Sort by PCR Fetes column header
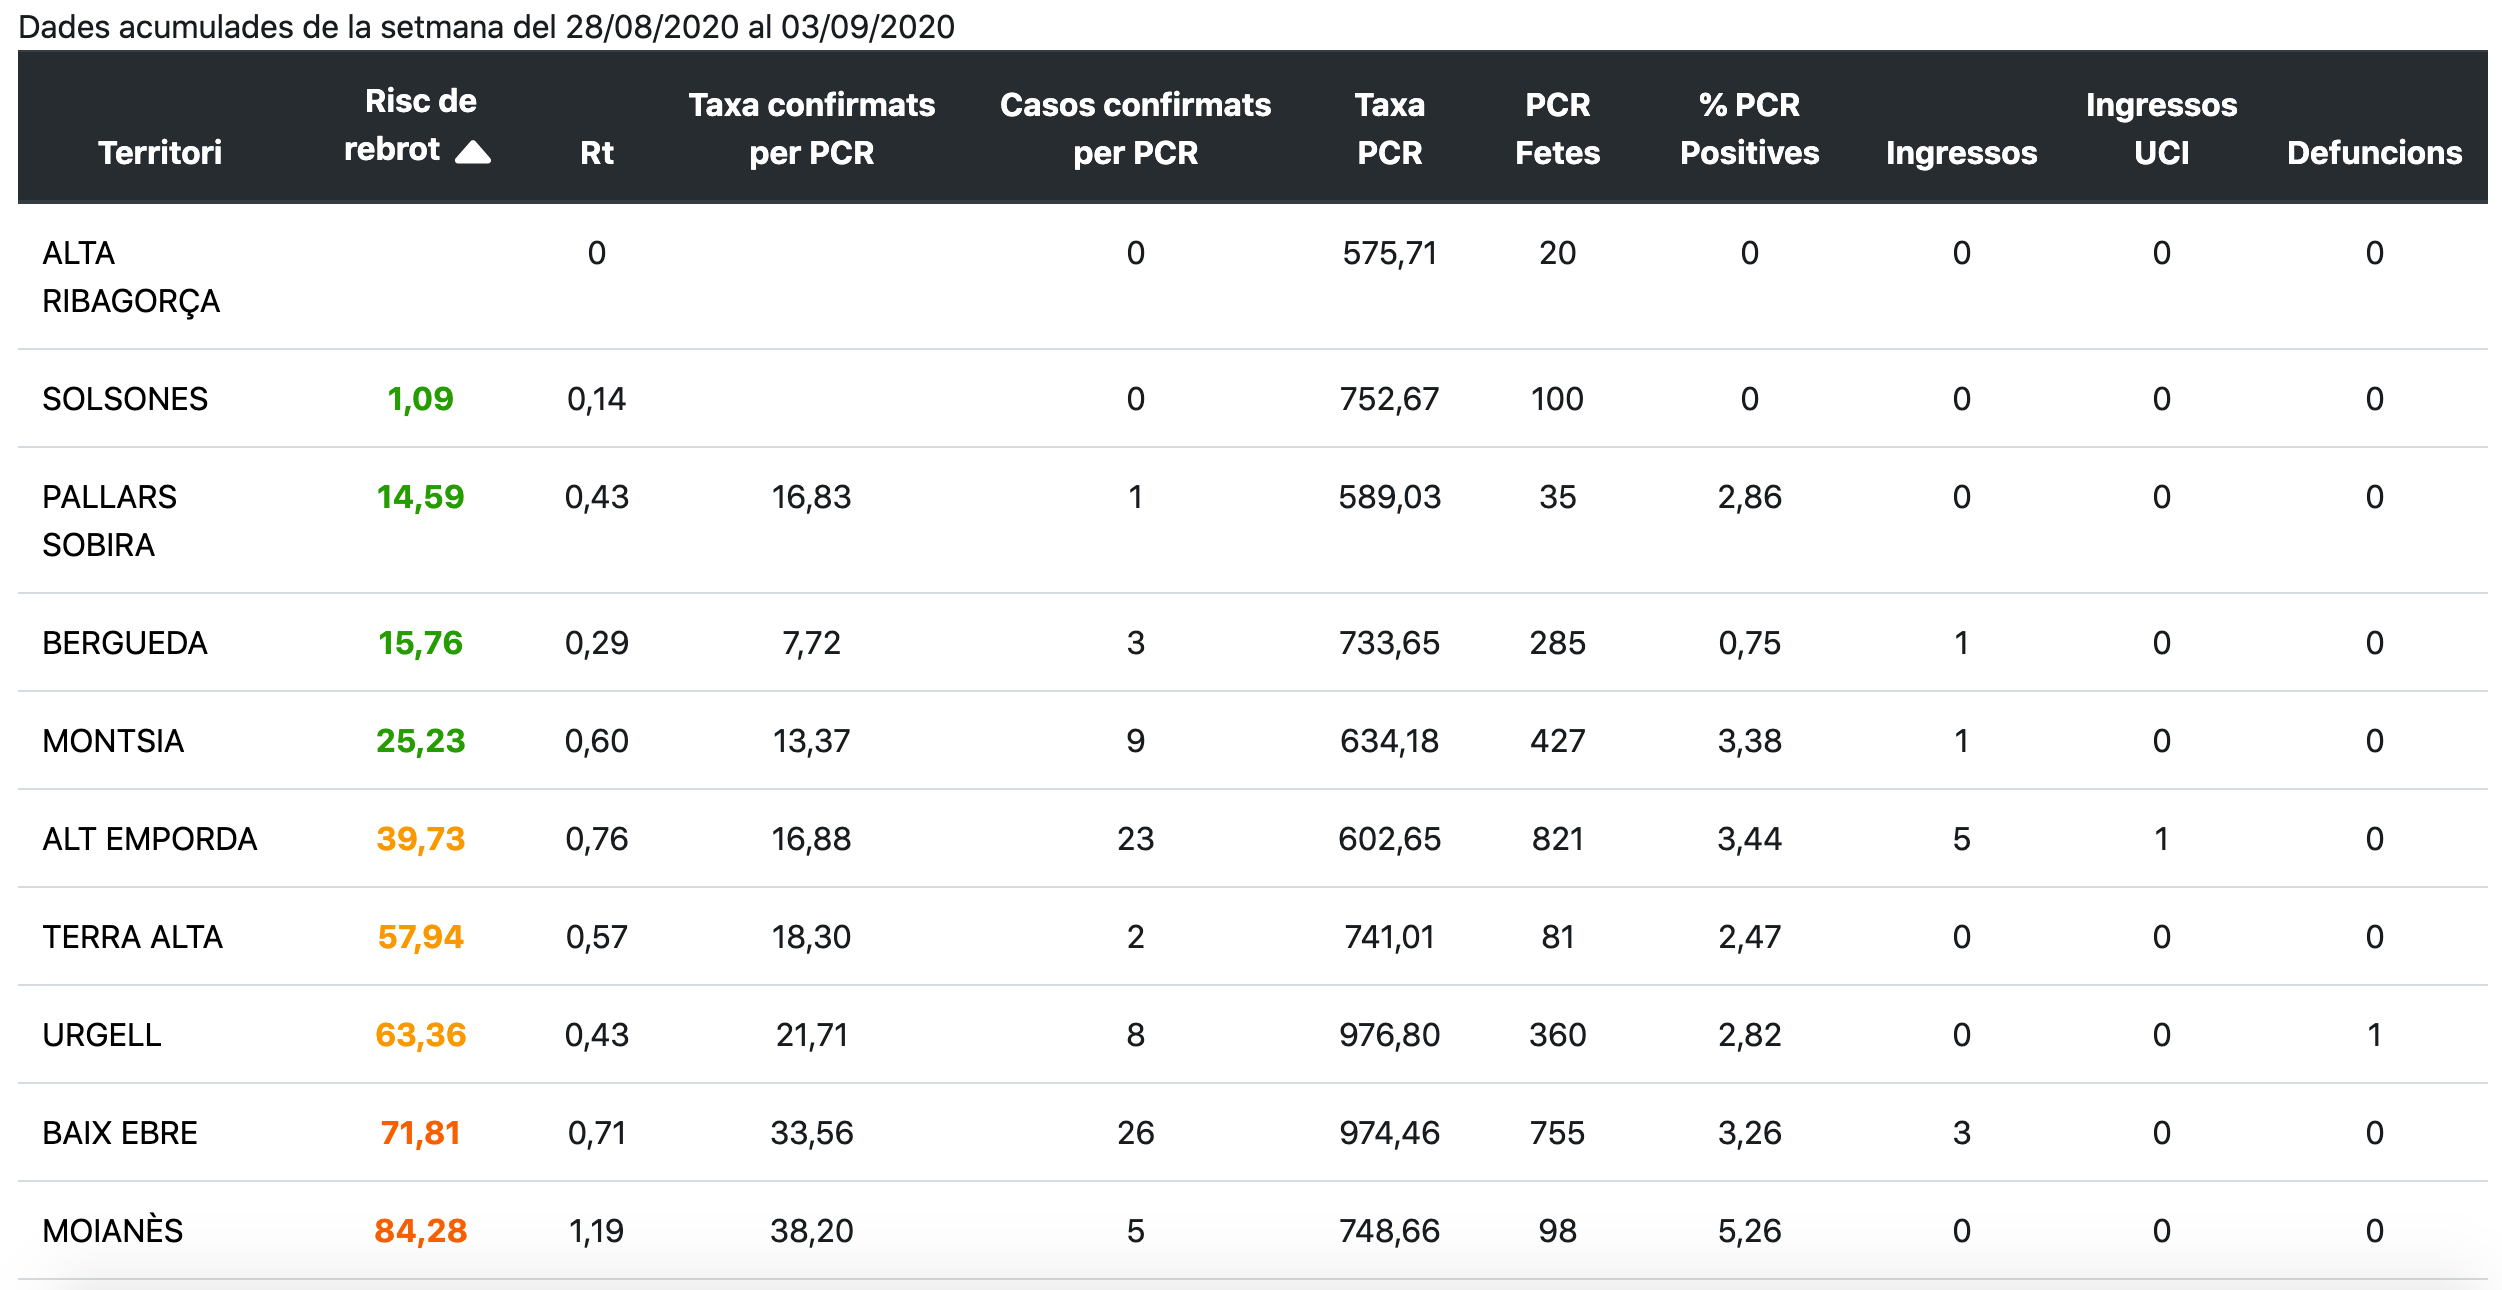This screenshot has height=1290, width=2502. [x=1557, y=128]
